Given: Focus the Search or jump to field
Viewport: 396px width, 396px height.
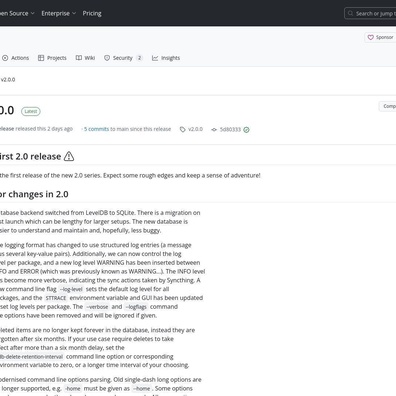Looking at the screenshot, I should 370,13.
